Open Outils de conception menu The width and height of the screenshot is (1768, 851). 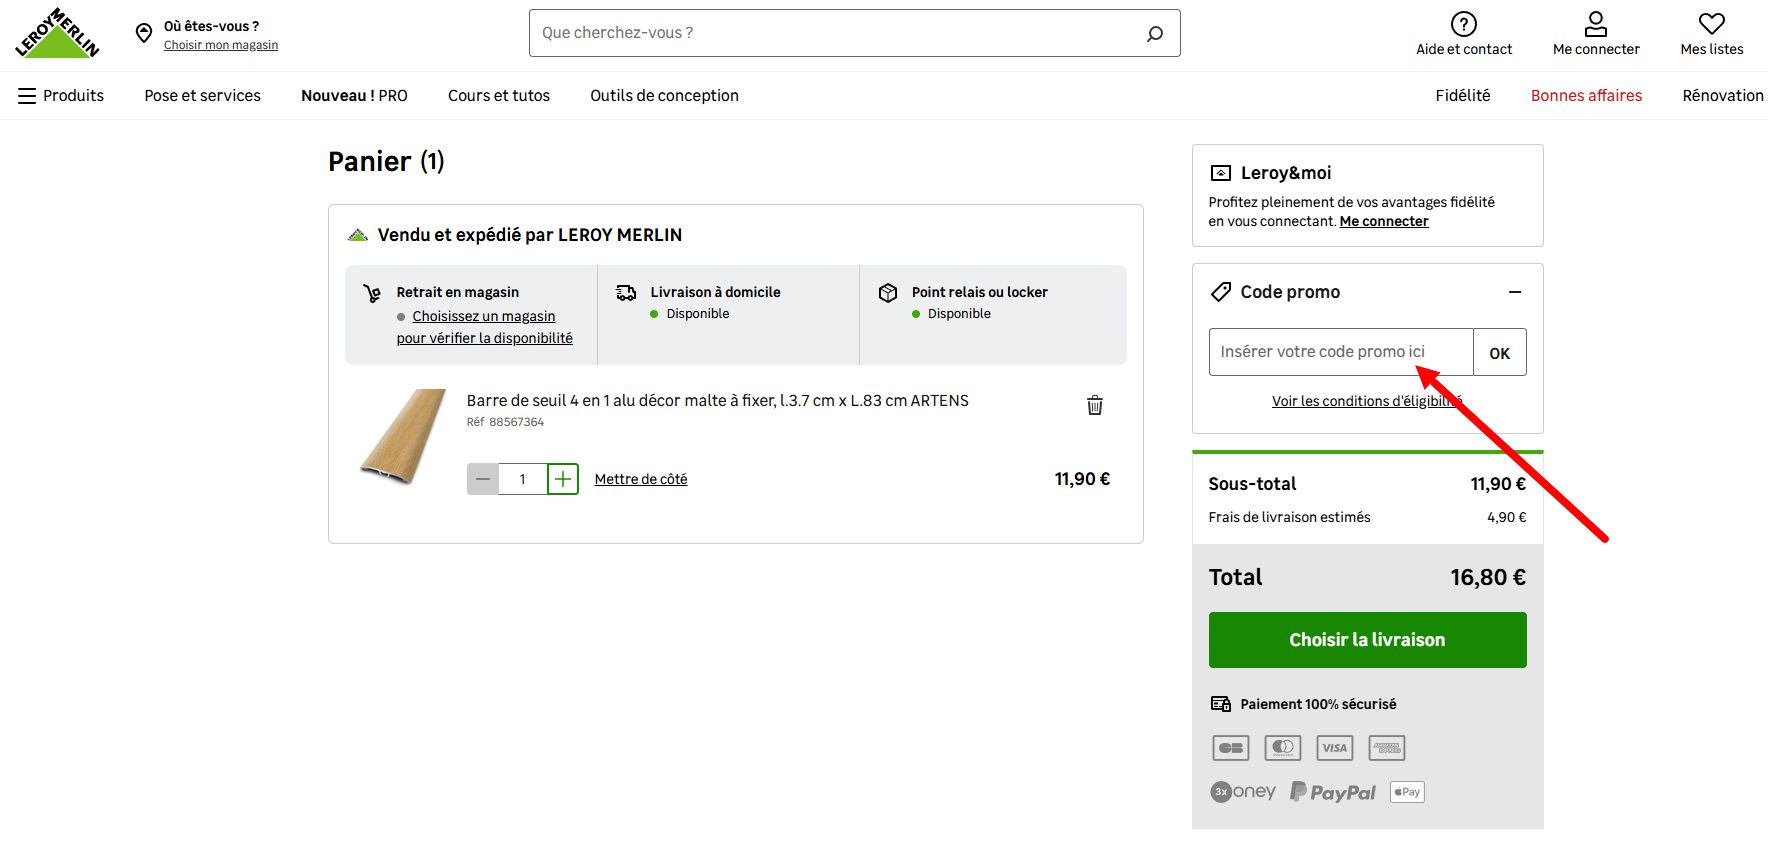point(664,96)
